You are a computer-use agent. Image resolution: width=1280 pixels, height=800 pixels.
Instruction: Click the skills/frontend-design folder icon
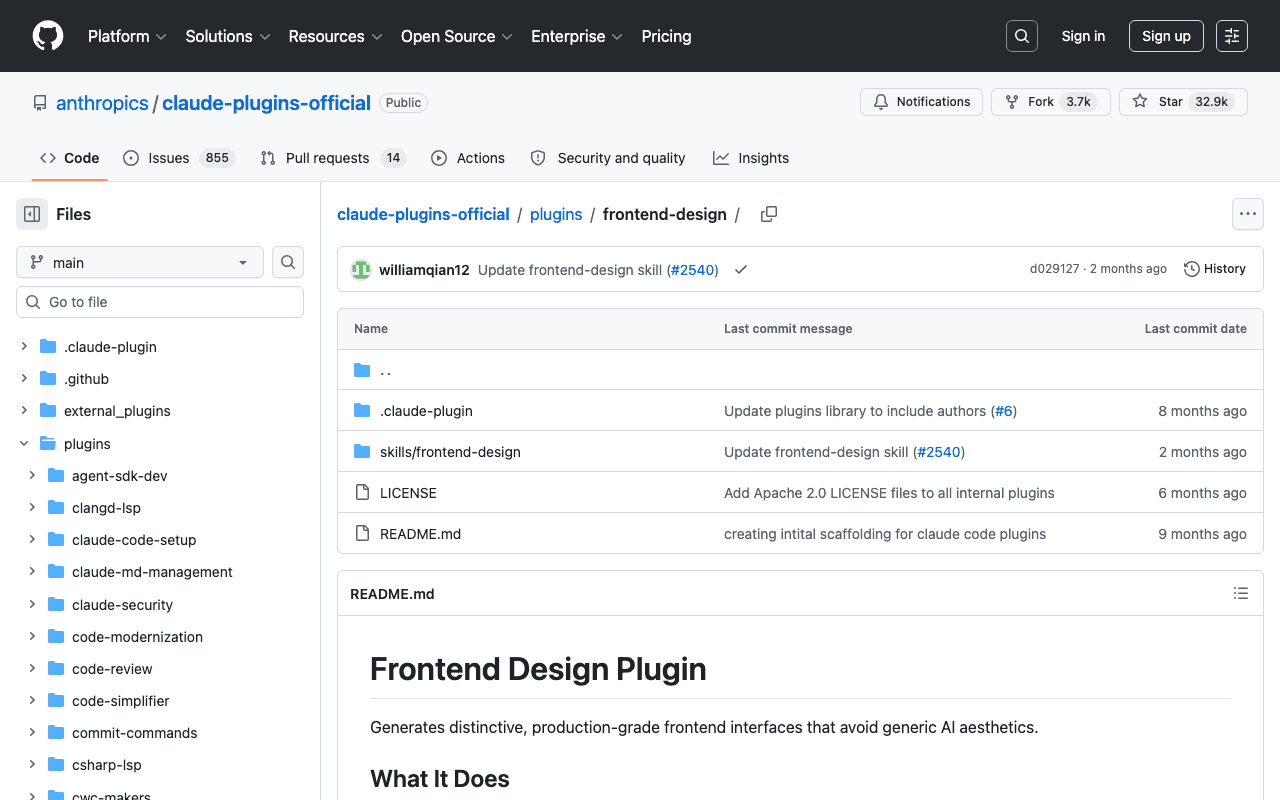tap(362, 451)
